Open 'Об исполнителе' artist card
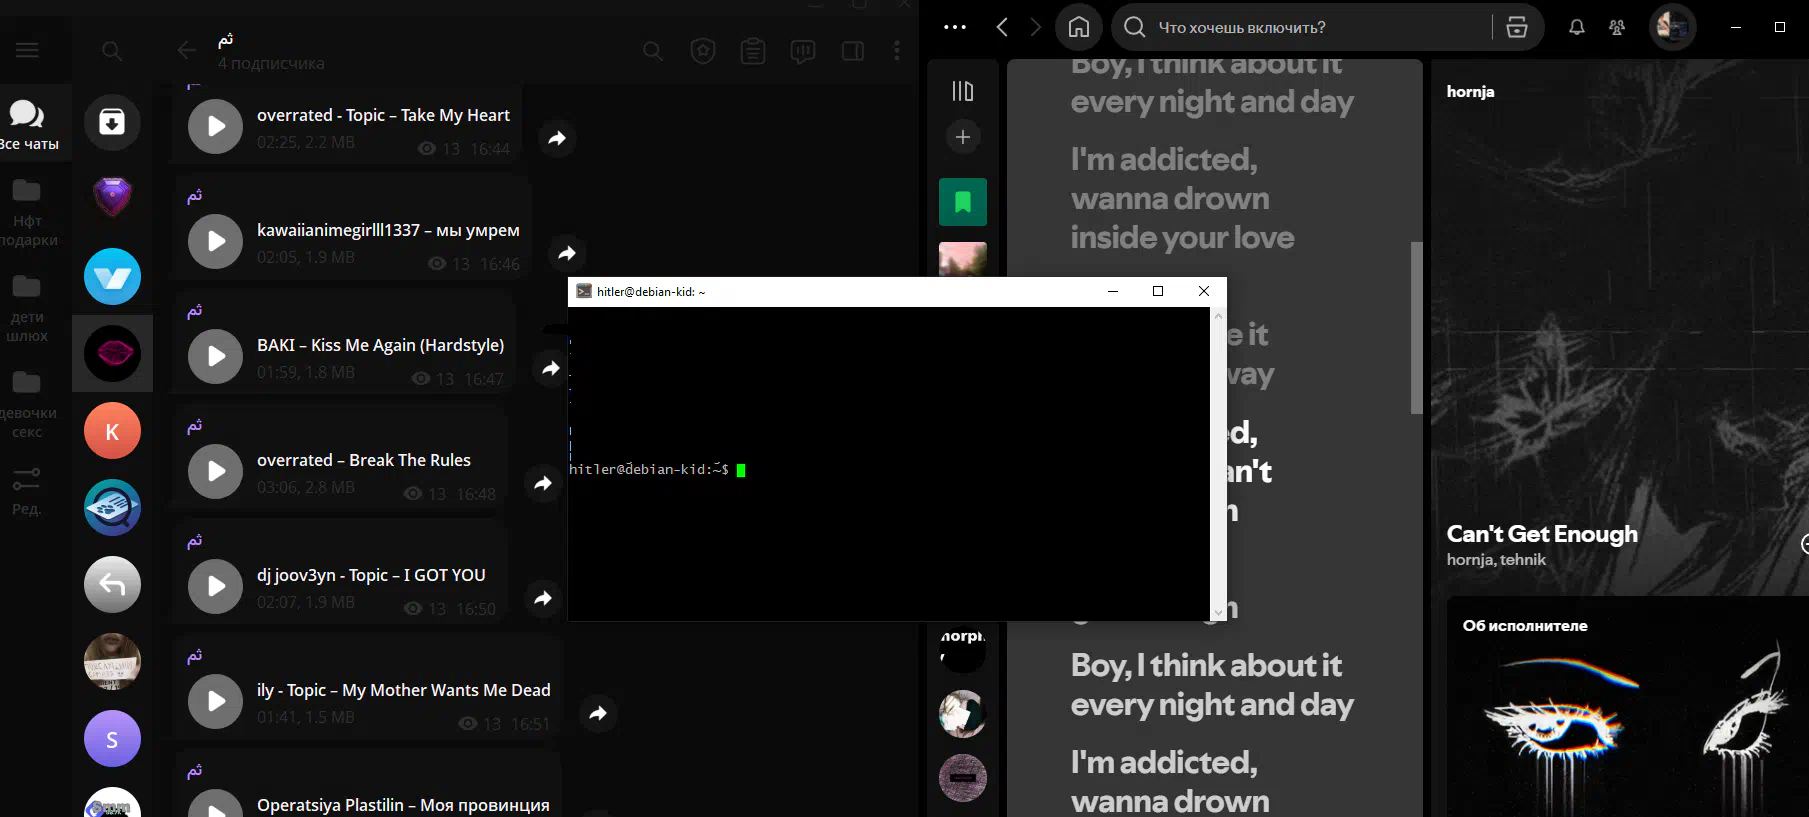Screen dimensions: 1809x817 pyautogui.click(x=1627, y=707)
